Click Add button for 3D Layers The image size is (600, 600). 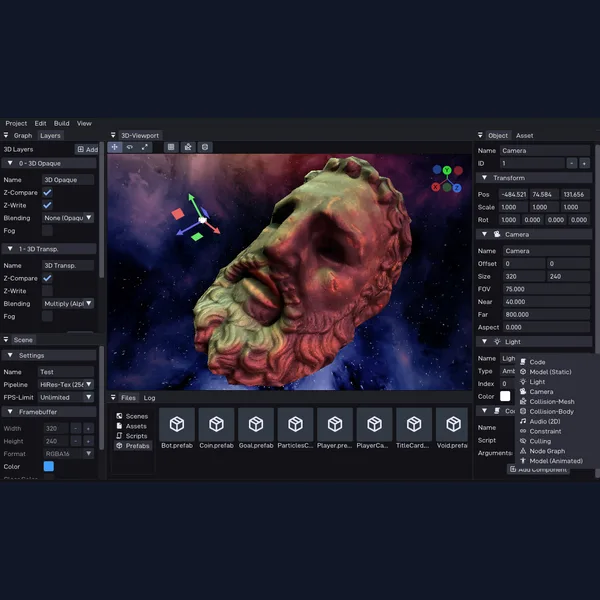click(x=87, y=149)
